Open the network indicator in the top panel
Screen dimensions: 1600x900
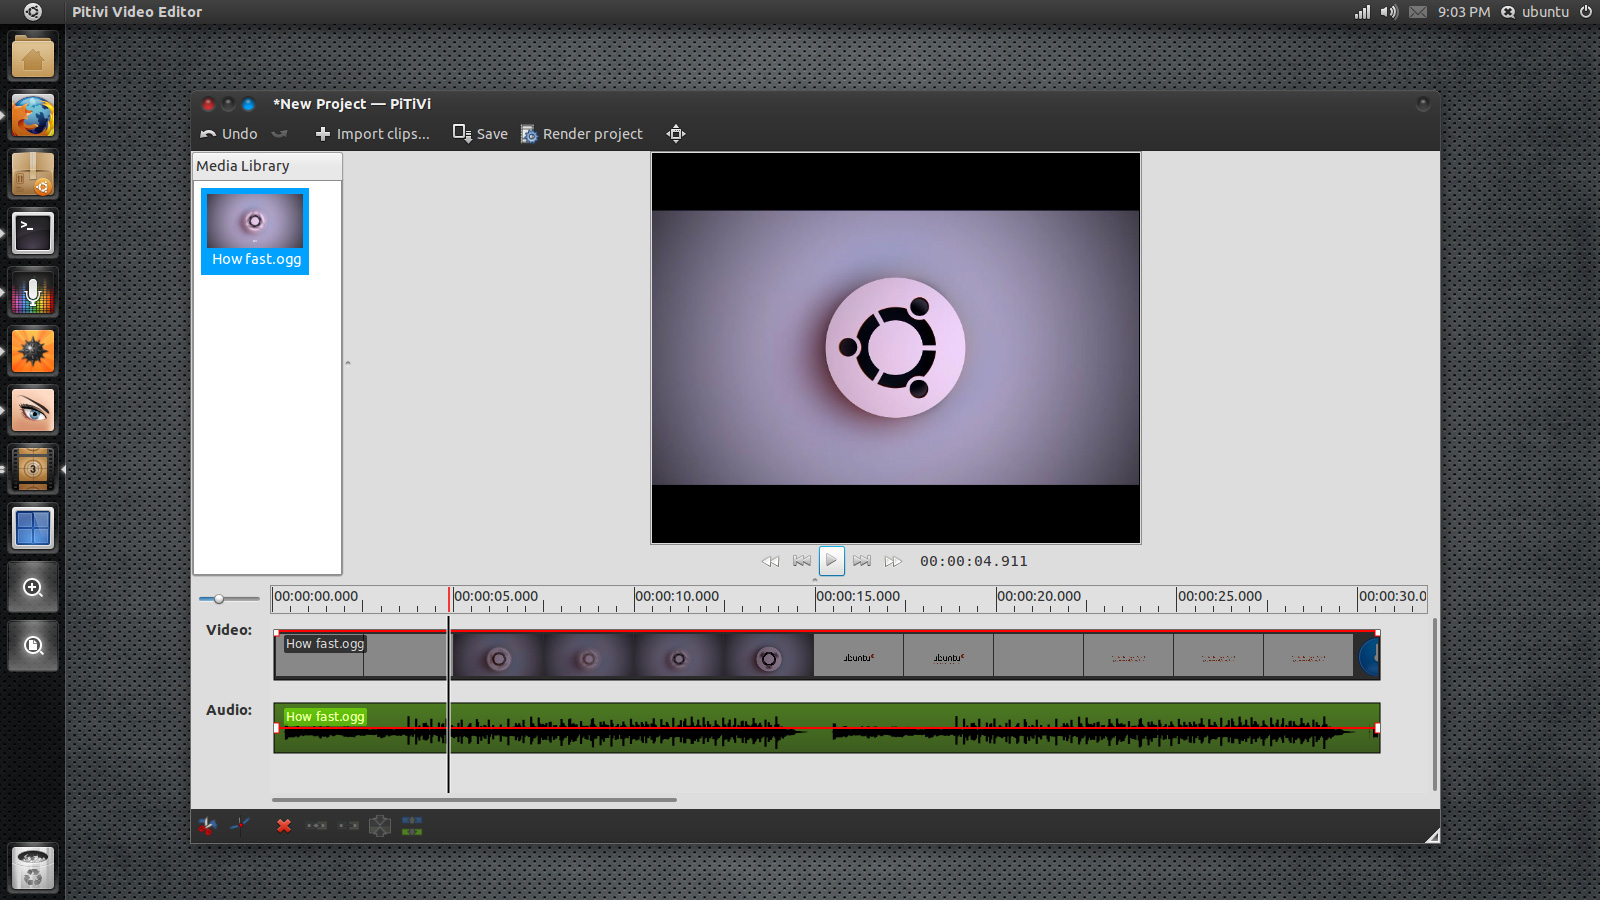coord(1362,12)
